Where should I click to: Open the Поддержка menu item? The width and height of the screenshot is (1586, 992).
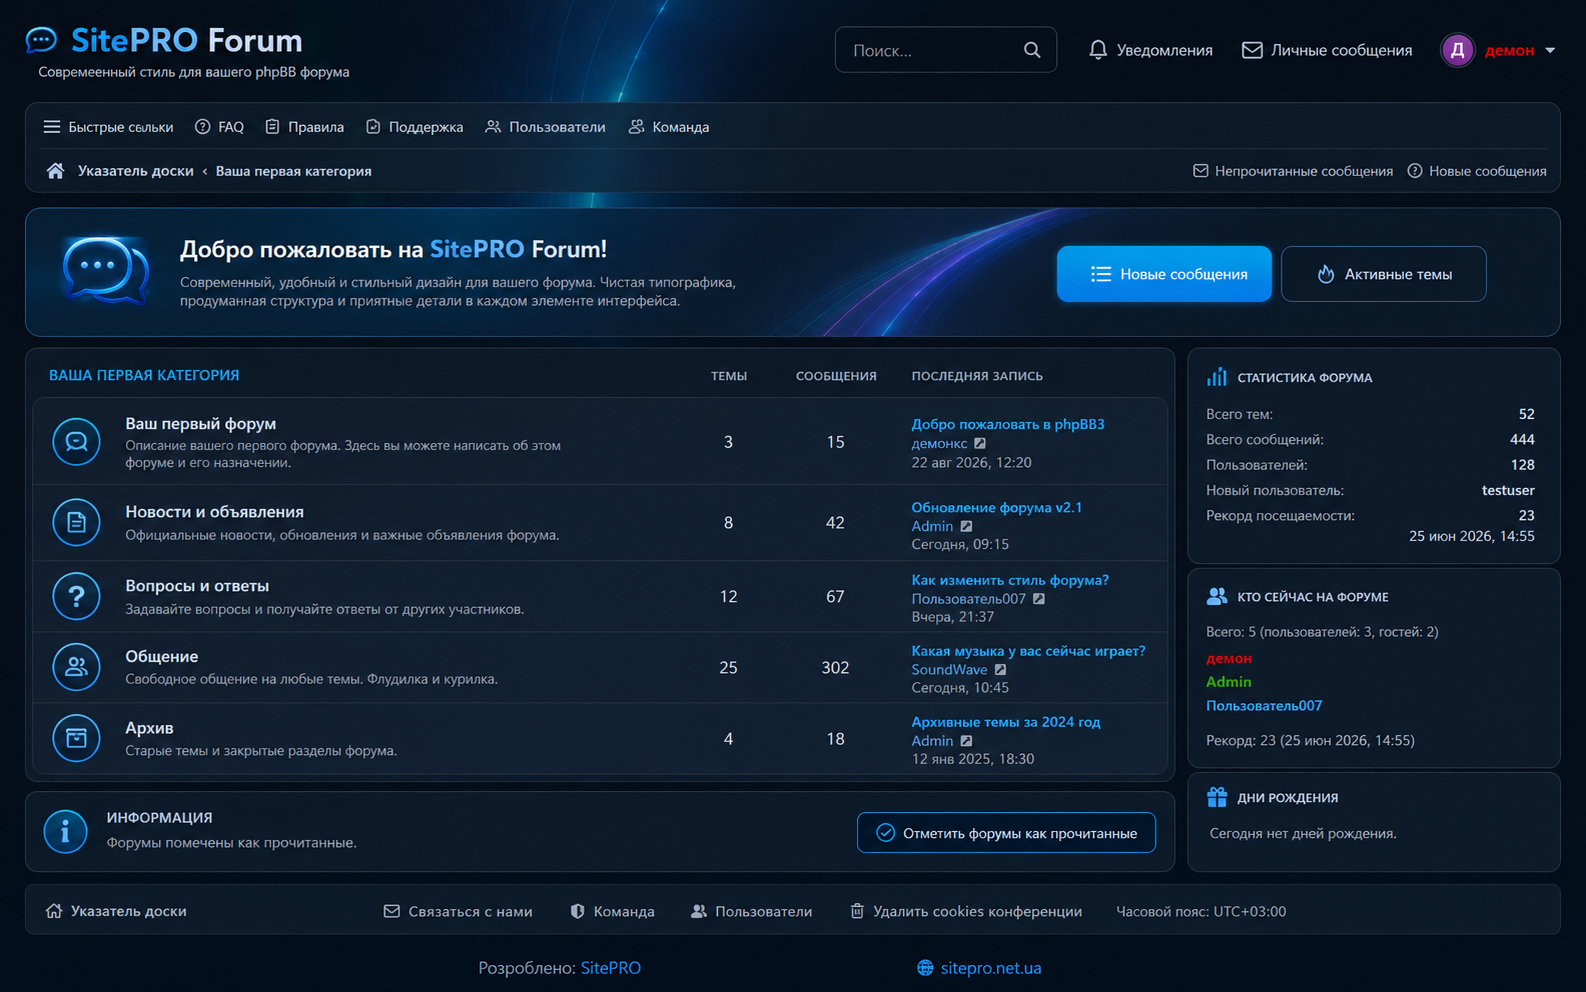click(414, 127)
